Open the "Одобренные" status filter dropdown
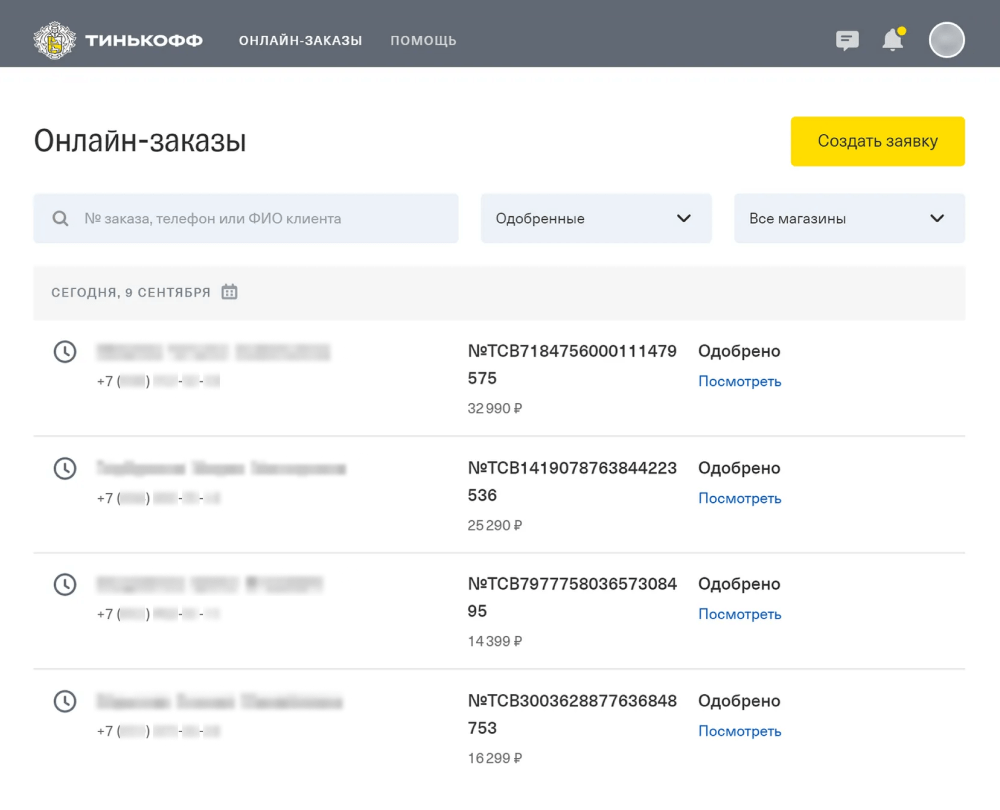 596,218
